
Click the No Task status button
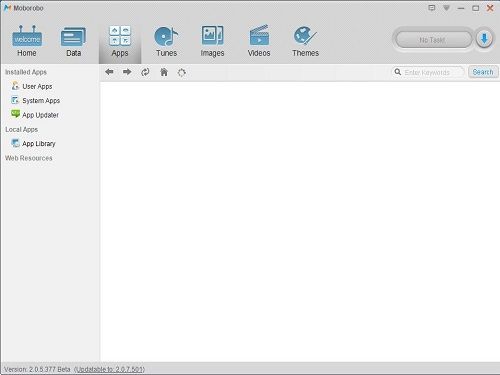[433, 40]
